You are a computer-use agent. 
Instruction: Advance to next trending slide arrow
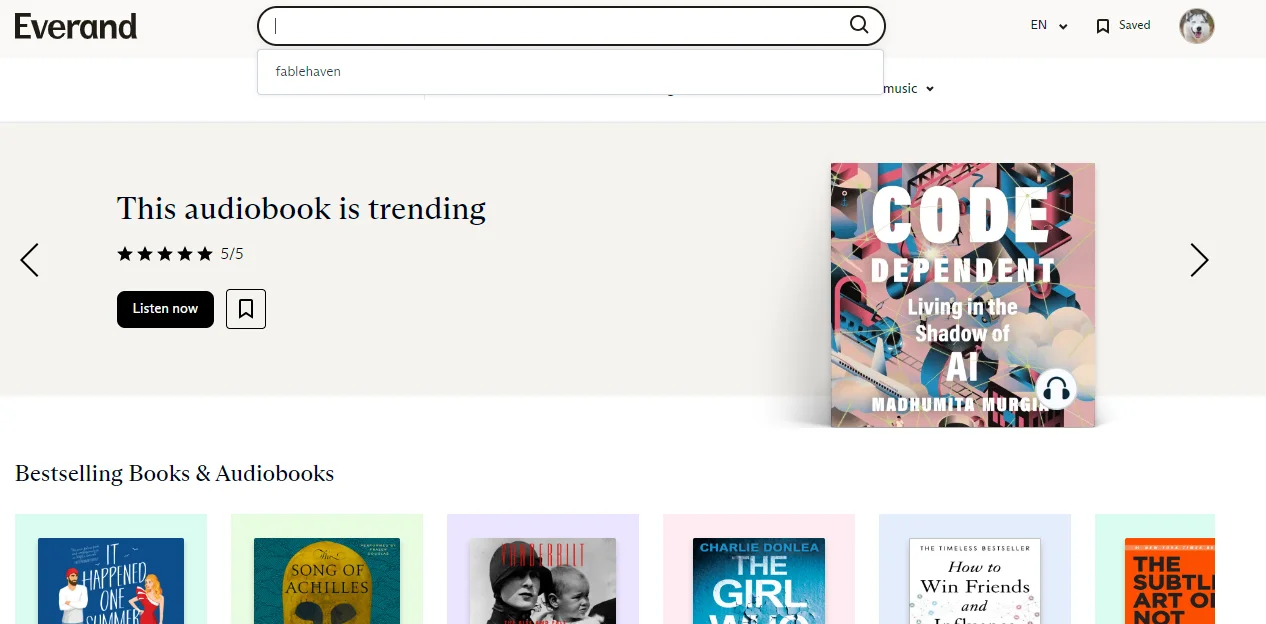click(1199, 260)
